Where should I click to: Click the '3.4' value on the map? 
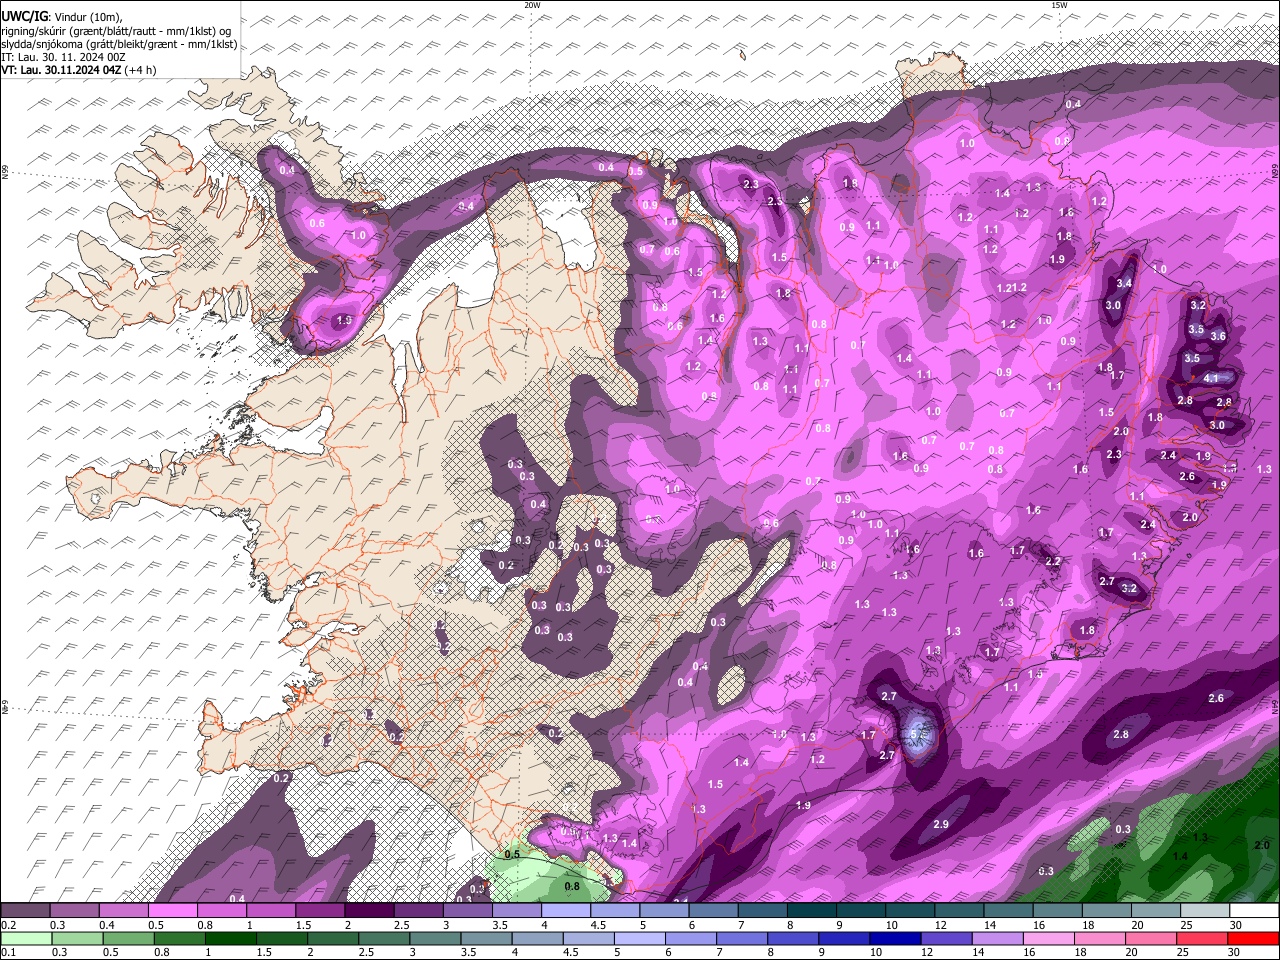(x=1124, y=283)
